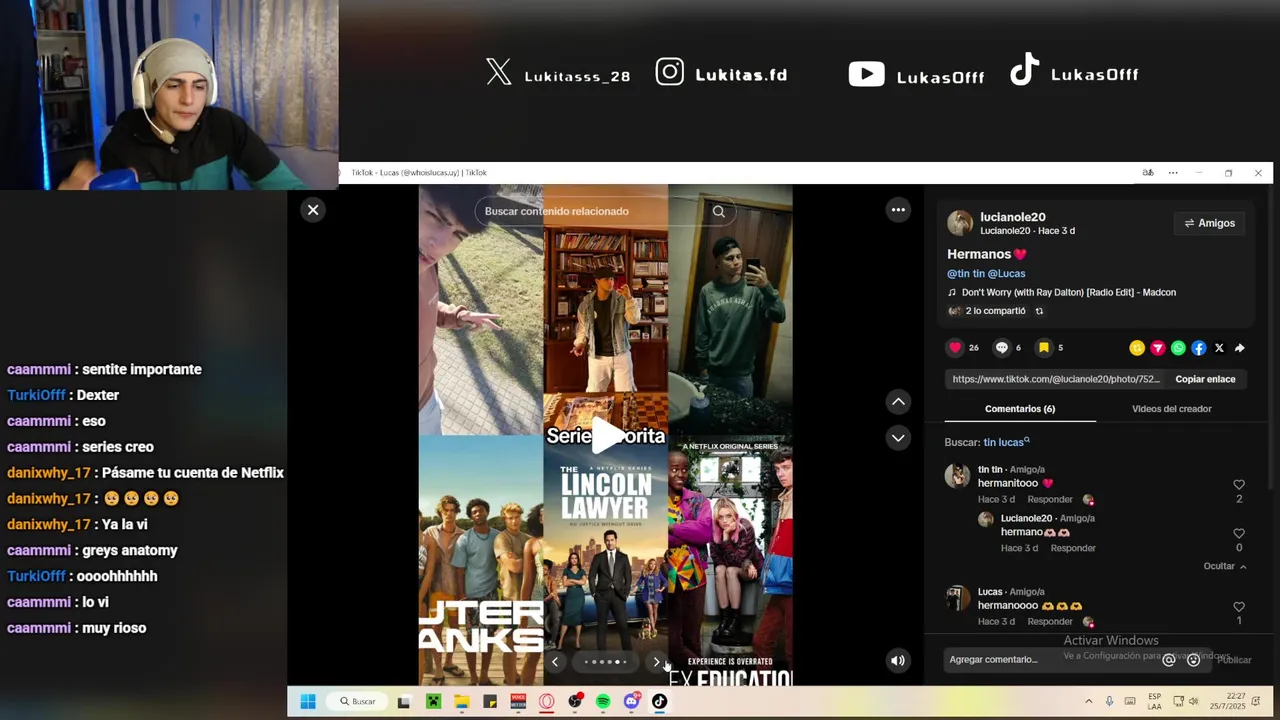Screen dimensions: 1280x720
Task: Insert mention with @ icon in comment box
Action: (1168, 660)
